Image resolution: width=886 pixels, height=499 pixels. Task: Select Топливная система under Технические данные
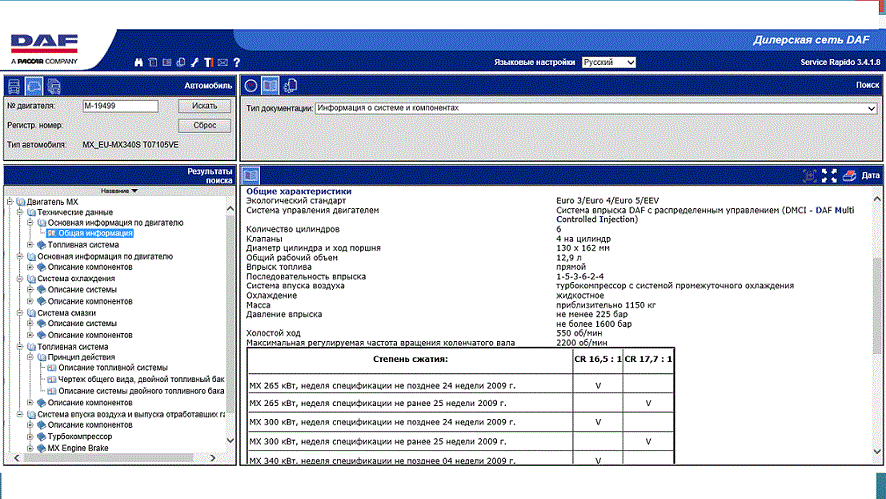(x=83, y=245)
